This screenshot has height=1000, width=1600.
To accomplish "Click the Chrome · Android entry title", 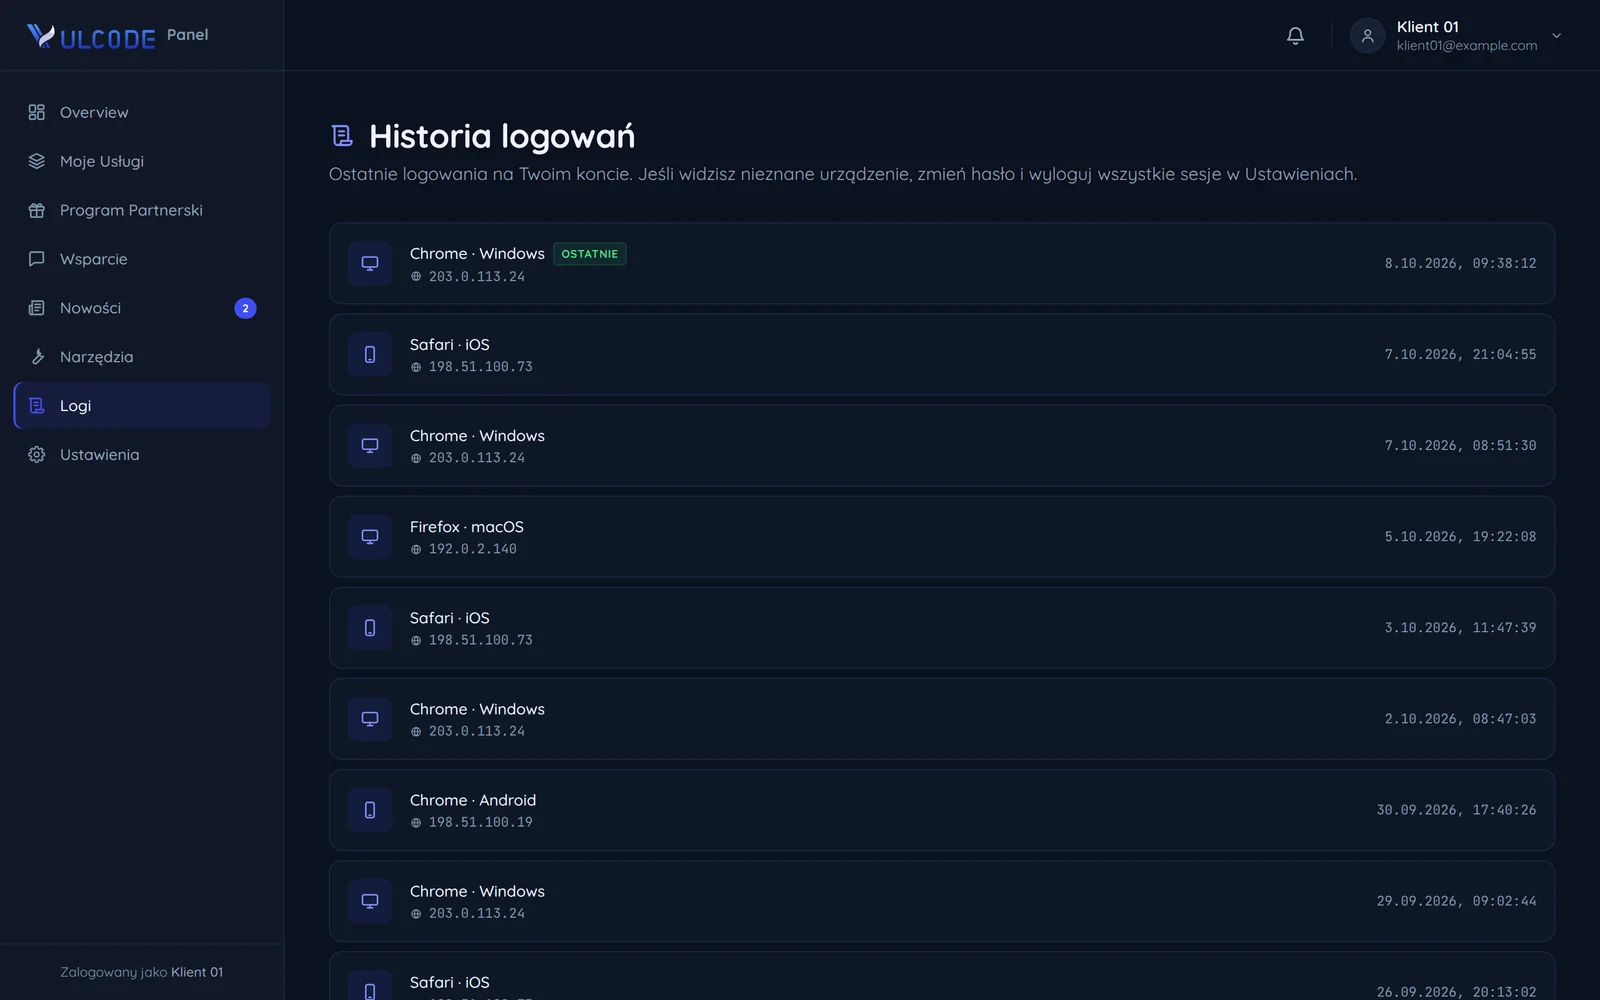I will coord(473,800).
